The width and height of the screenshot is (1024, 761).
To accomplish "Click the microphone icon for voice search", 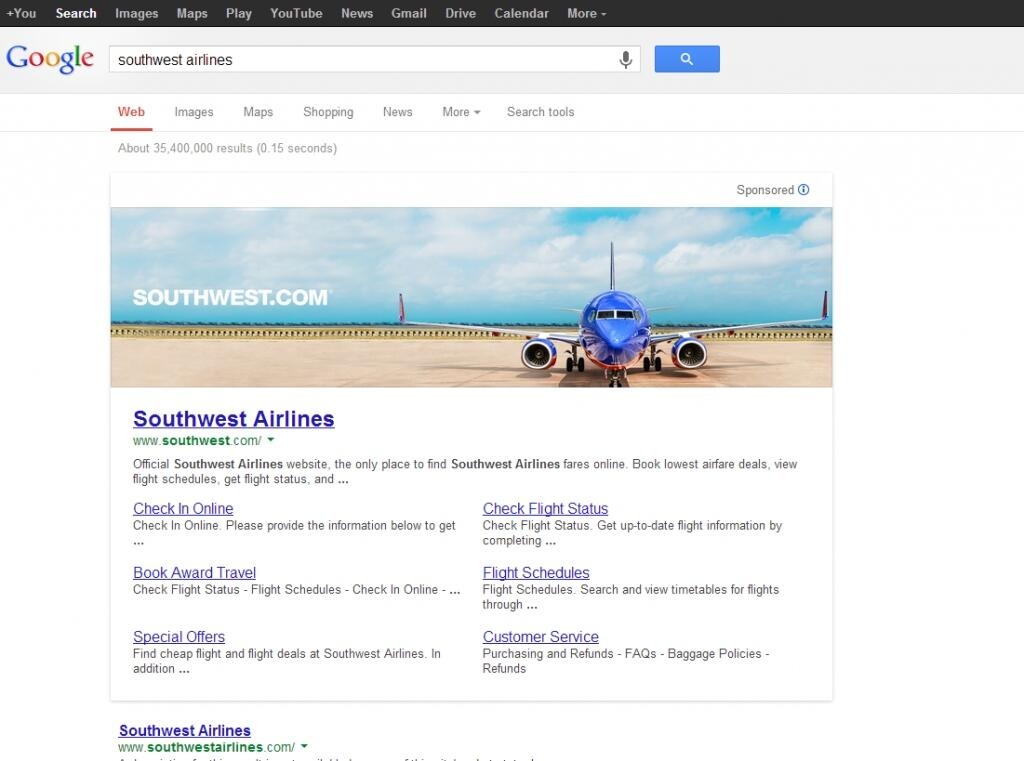I will click(x=626, y=59).
